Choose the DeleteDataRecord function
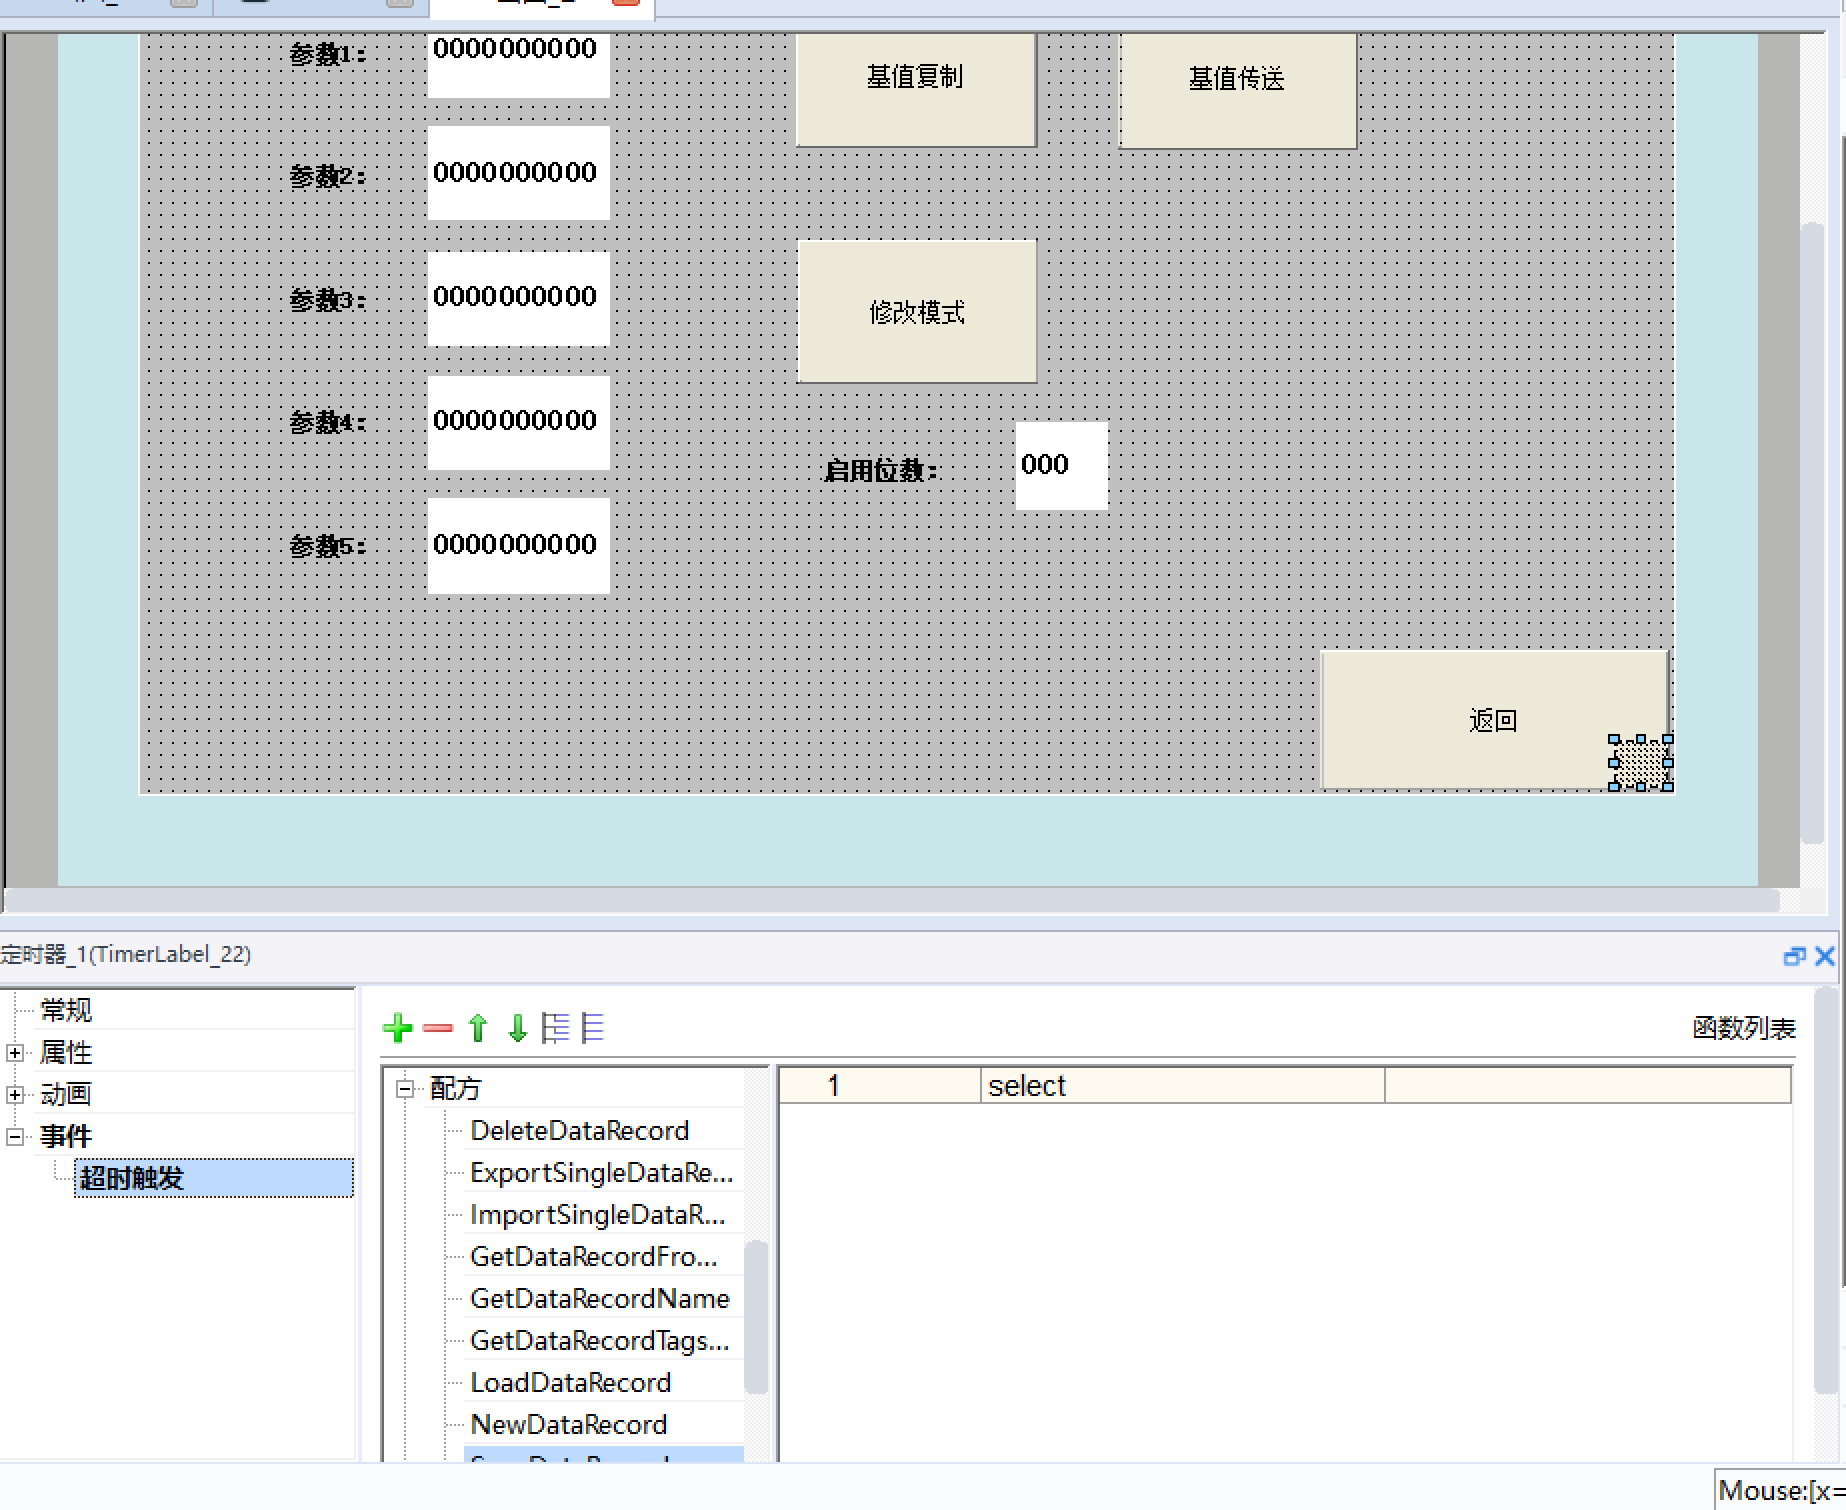The height and width of the screenshot is (1510, 1846). click(580, 1130)
